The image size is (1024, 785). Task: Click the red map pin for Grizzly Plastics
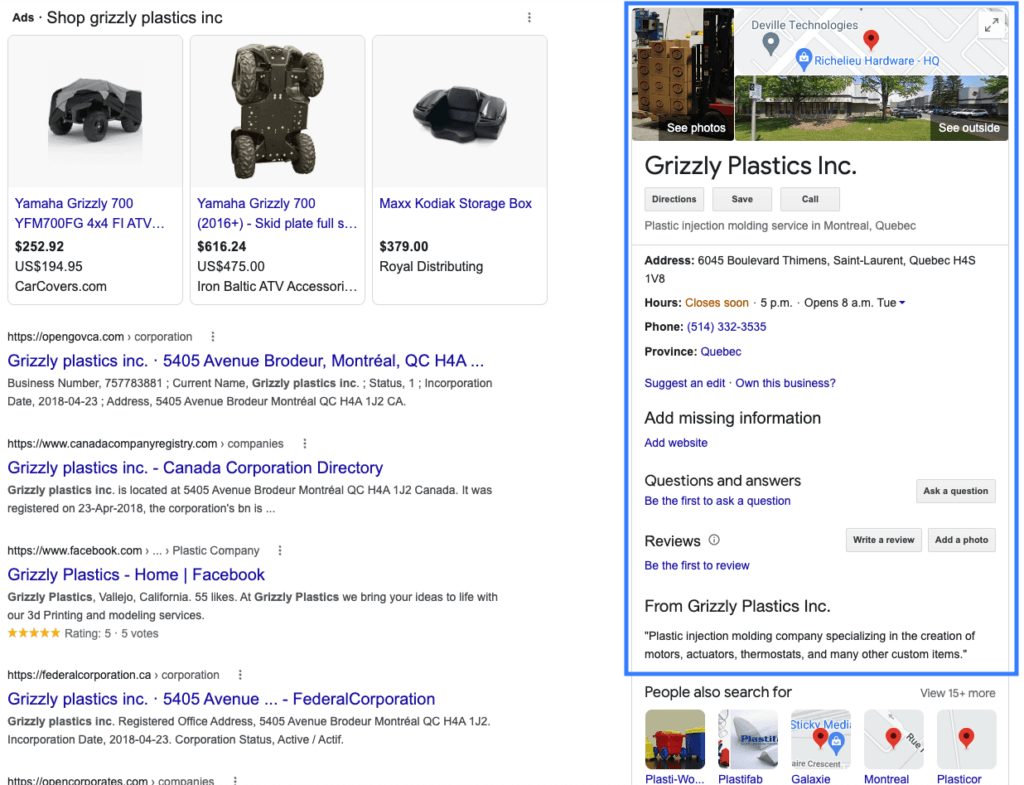coord(871,41)
